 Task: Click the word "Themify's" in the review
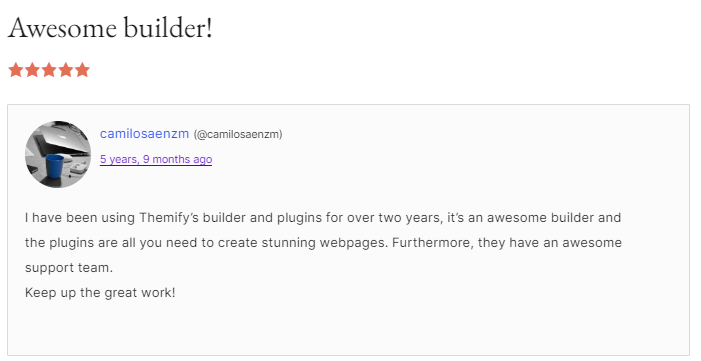click(x=169, y=217)
